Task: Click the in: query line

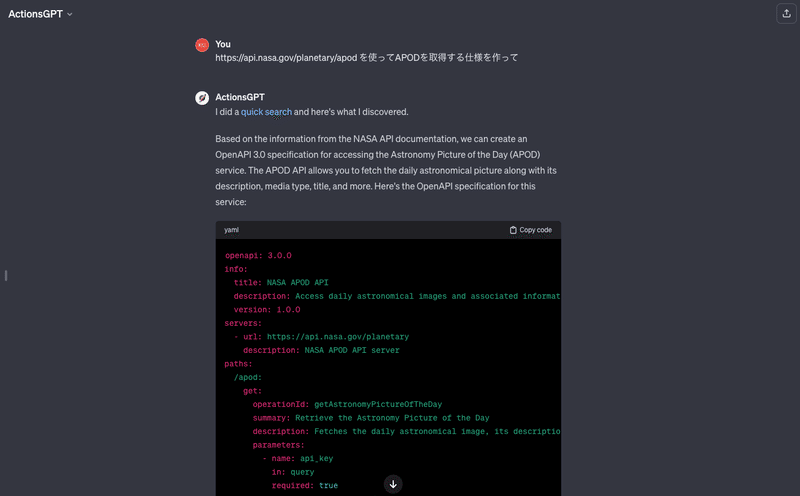Action: point(293,473)
